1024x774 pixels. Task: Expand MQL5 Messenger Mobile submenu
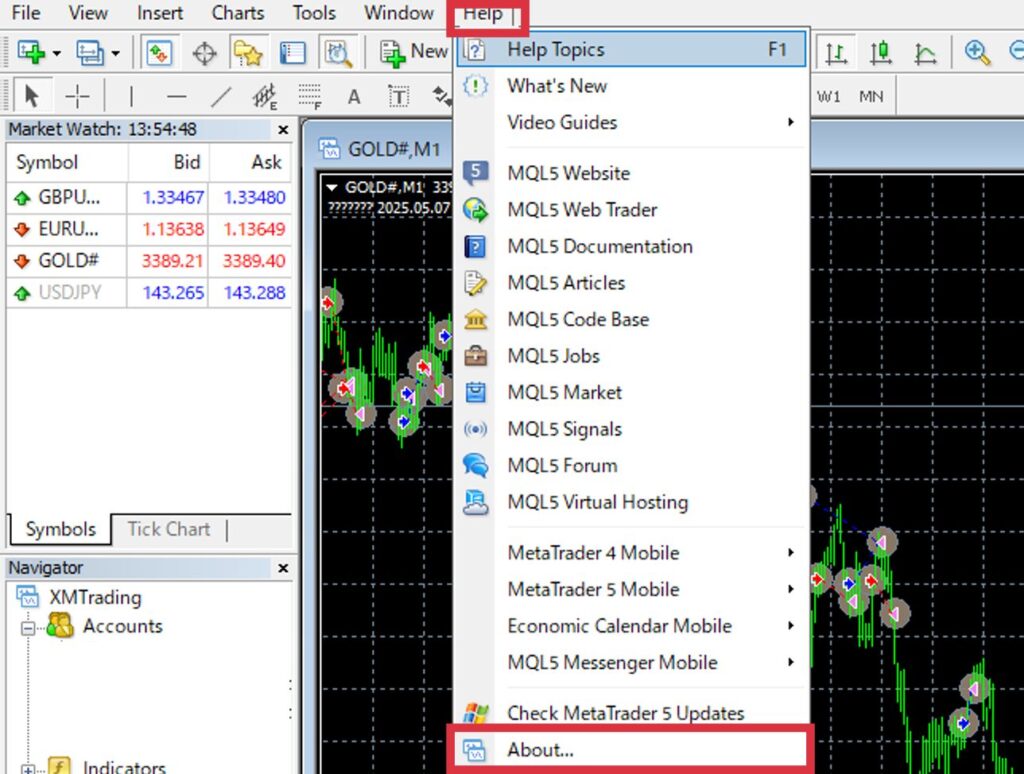click(x=632, y=662)
